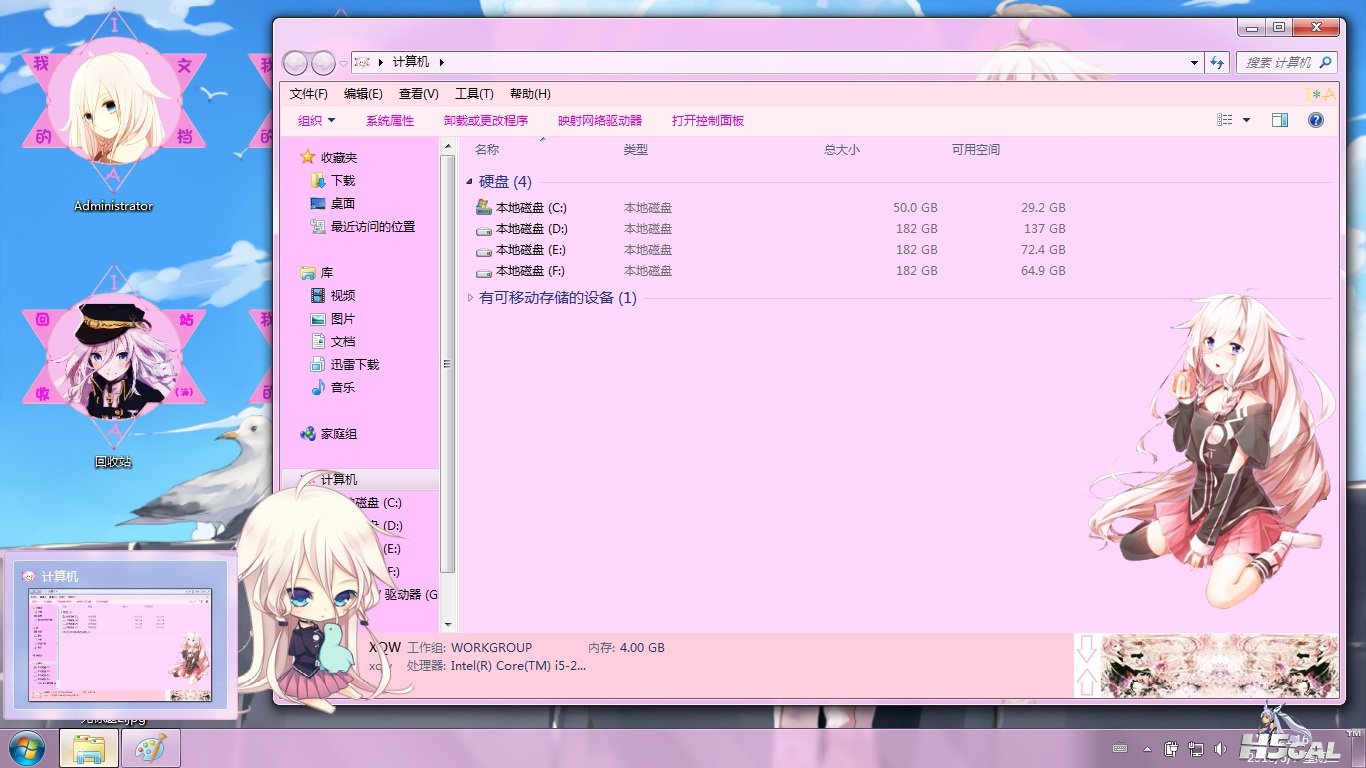Open 最近访问的位置 in navigation pane
The height and width of the screenshot is (768, 1366).
coord(372,227)
